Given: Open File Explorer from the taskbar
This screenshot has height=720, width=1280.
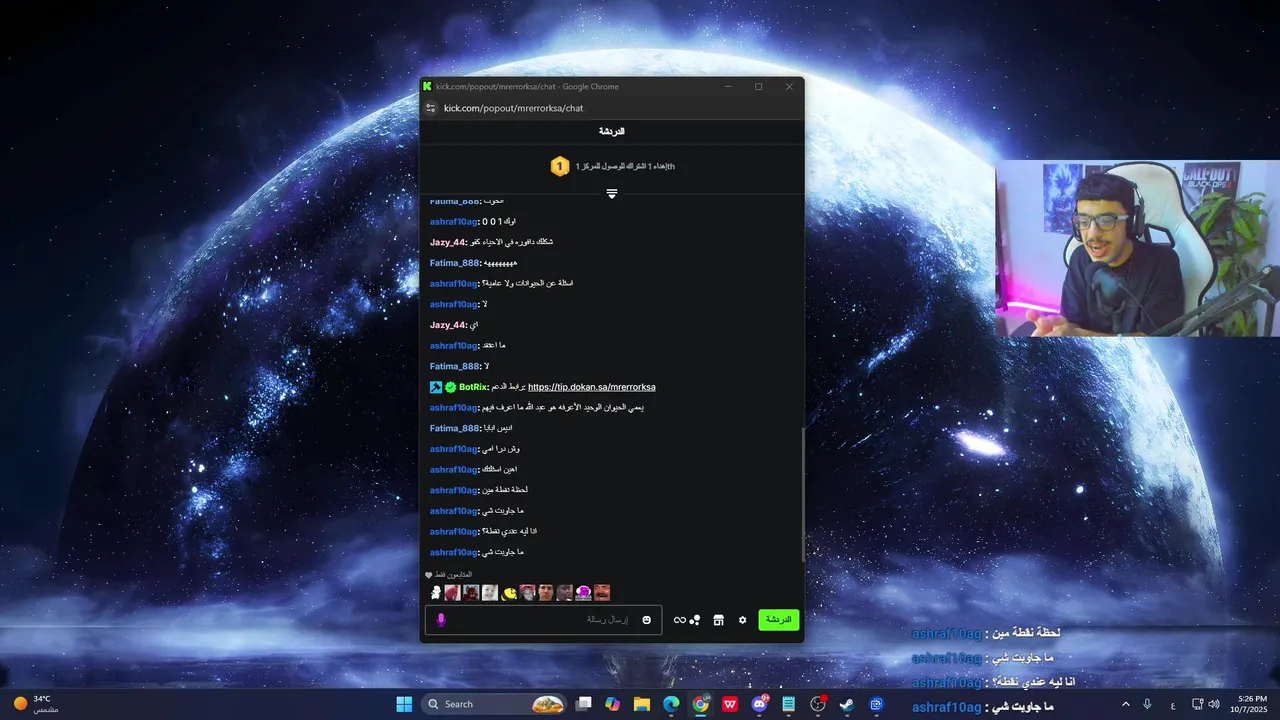Looking at the screenshot, I should point(642,704).
